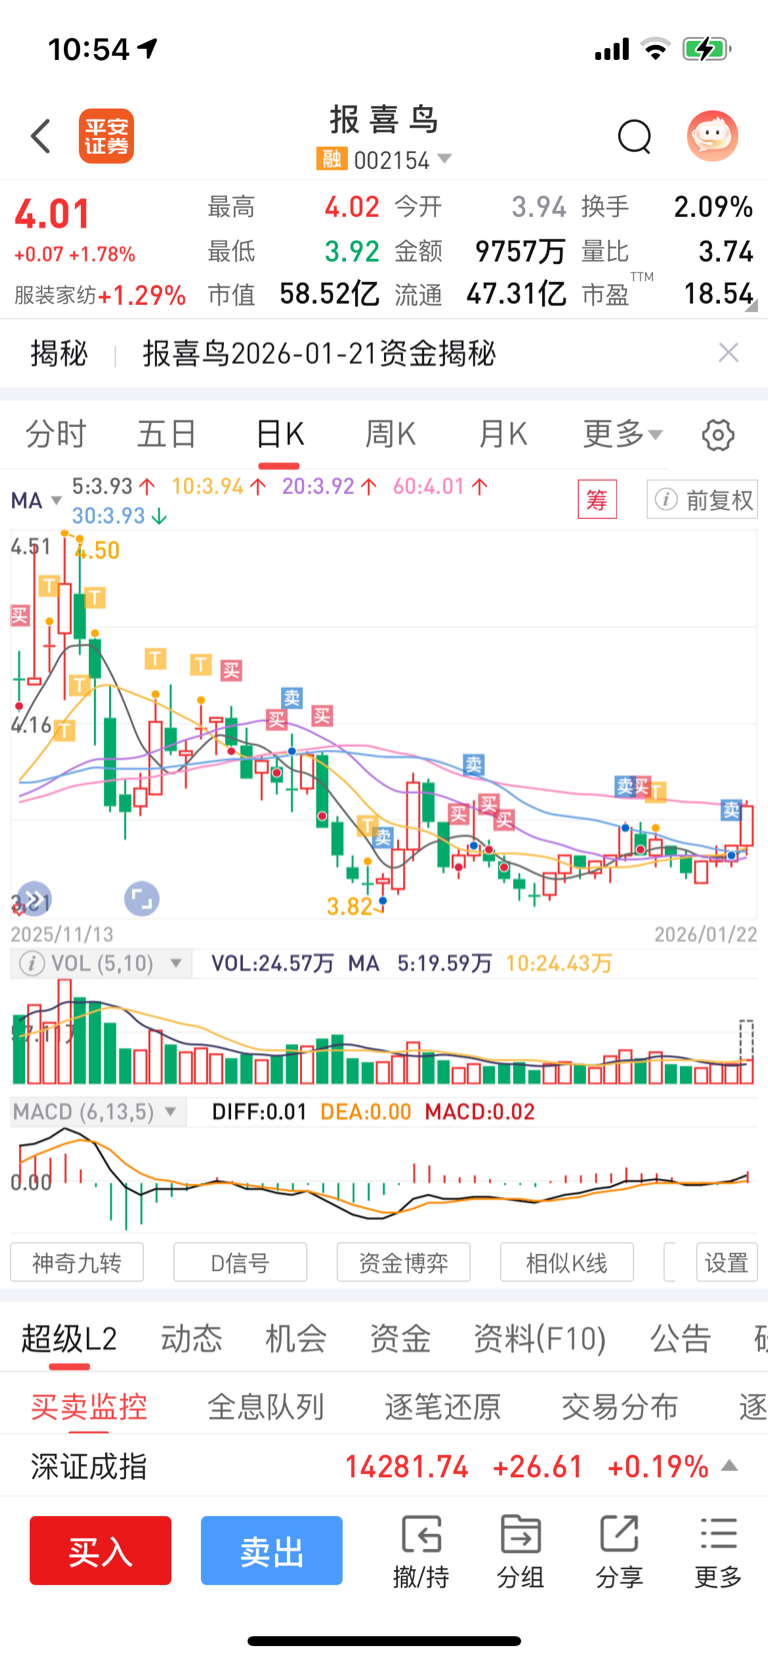The width and height of the screenshot is (768, 1663).
Task: Select the 日K chart tab
Action: (279, 434)
